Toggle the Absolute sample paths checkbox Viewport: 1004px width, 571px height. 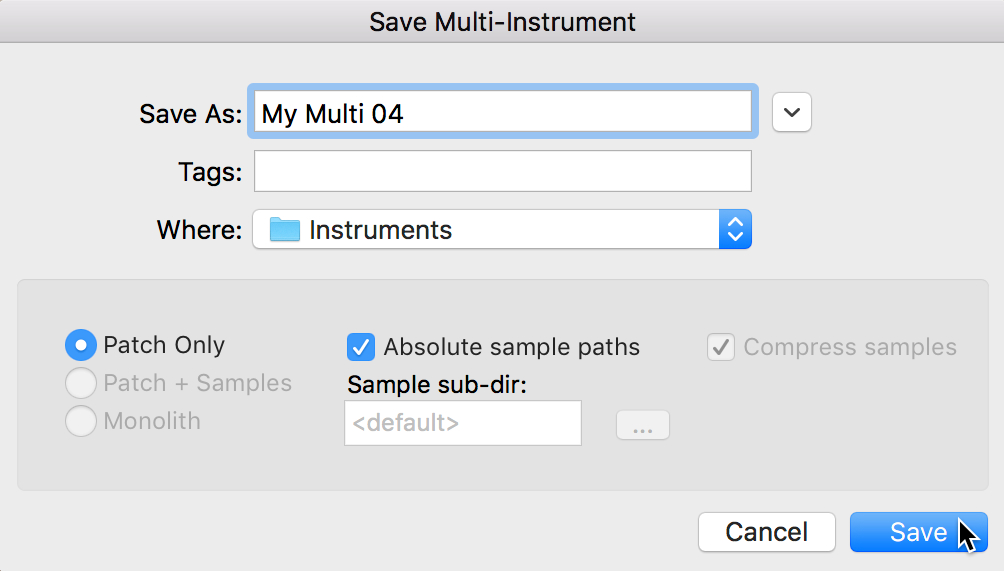[x=361, y=347]
